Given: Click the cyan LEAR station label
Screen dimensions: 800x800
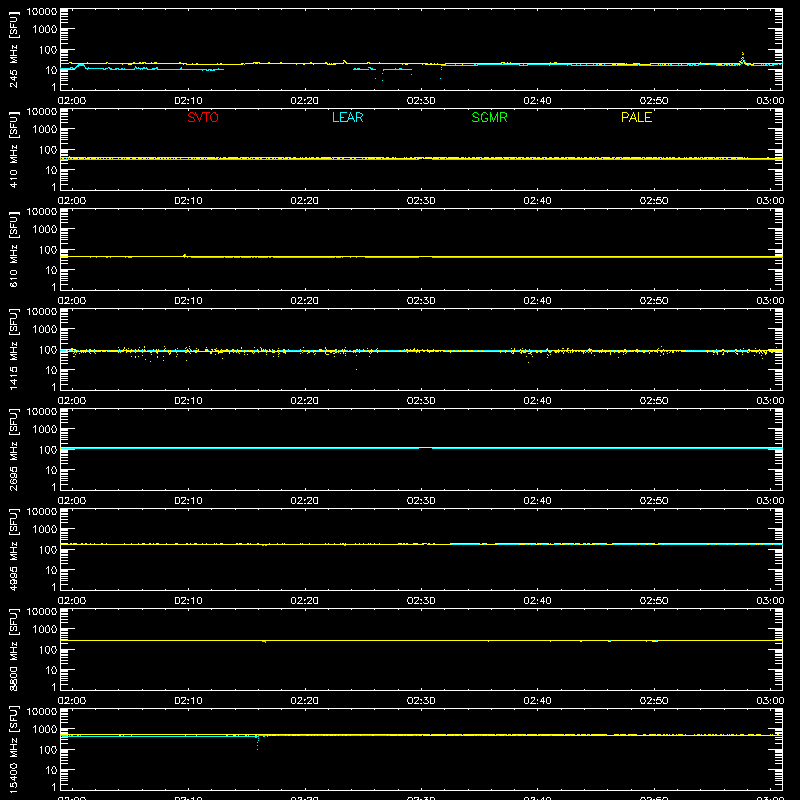Looking at the screenshot, I should click(x=347, y=117).
